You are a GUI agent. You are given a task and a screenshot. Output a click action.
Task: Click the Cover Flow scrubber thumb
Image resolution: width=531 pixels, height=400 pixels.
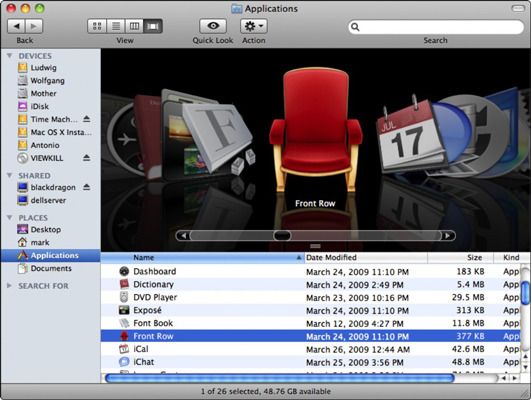[x=282, y=235]
